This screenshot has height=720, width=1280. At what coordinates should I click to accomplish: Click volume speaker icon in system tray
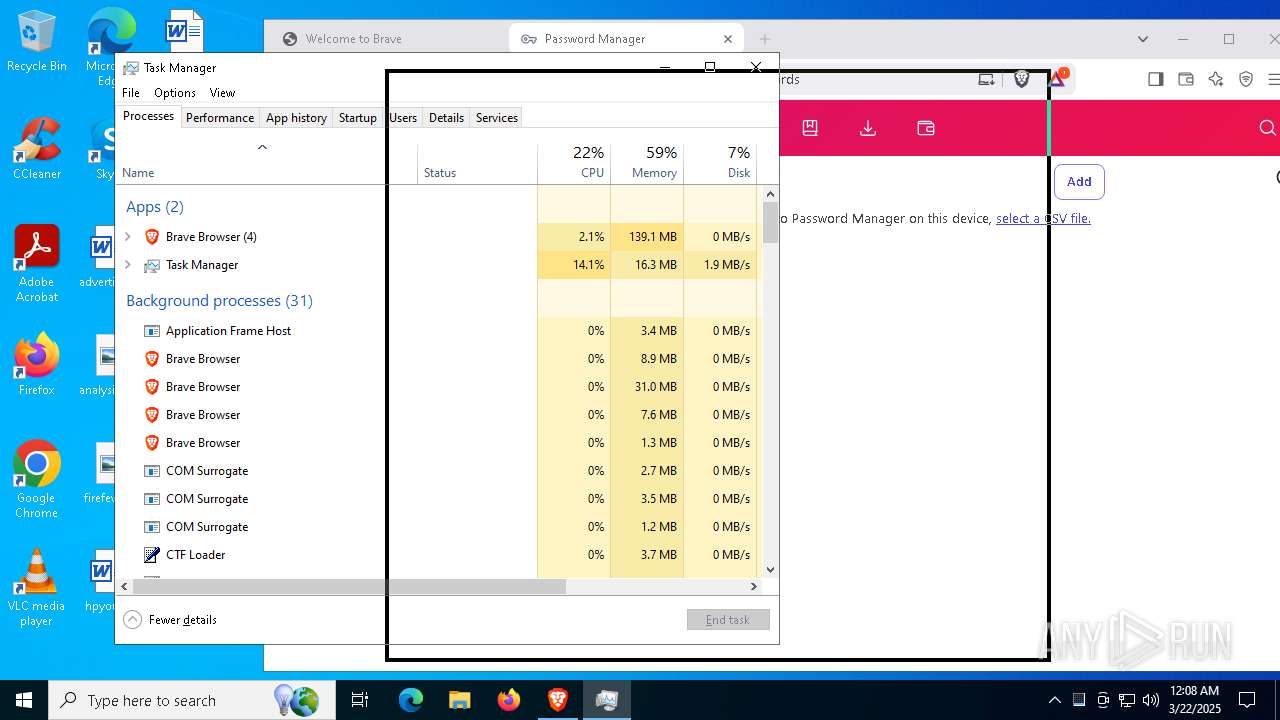pos(1151,700)
